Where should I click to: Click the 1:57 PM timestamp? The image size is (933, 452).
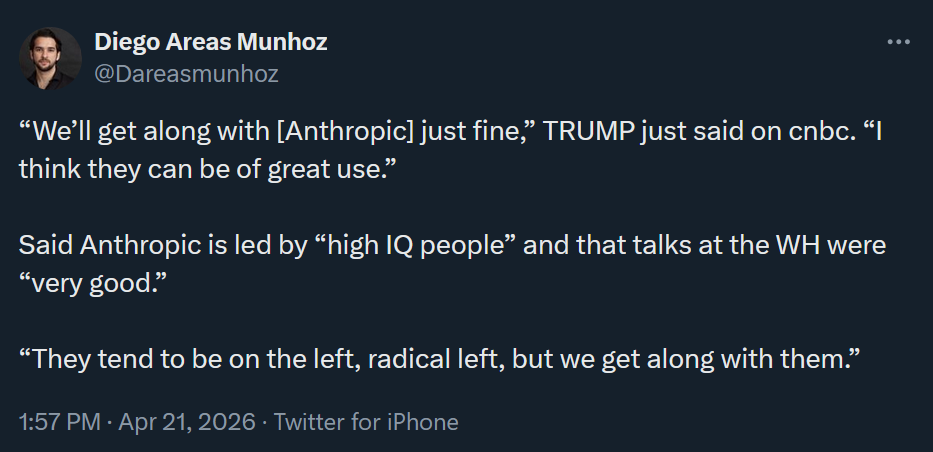[59, 422]
